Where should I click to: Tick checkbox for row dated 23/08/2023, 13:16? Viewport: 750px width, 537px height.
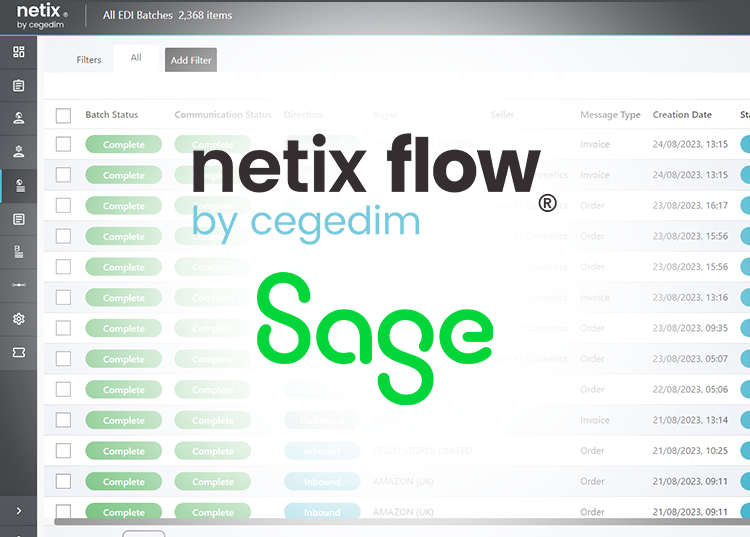tap(63, 297)
